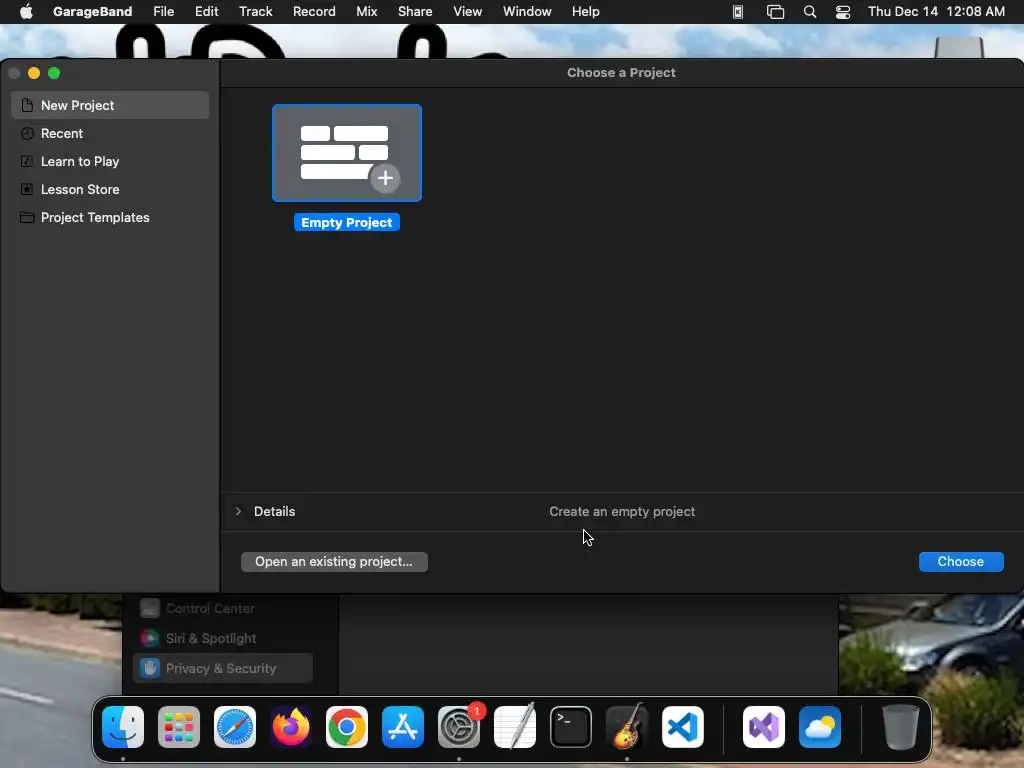This screenshot has width=1024, height=768.
Task: Click the Empty Project label
Action: pos(347,223)
